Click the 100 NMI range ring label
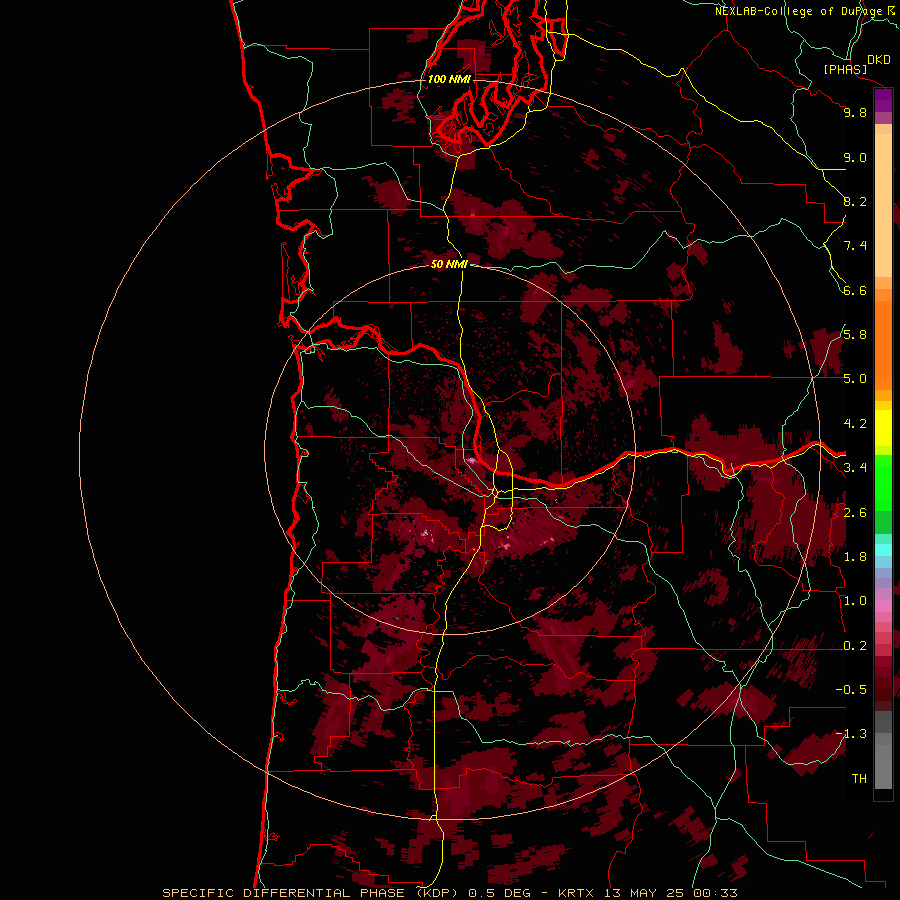 449,79
